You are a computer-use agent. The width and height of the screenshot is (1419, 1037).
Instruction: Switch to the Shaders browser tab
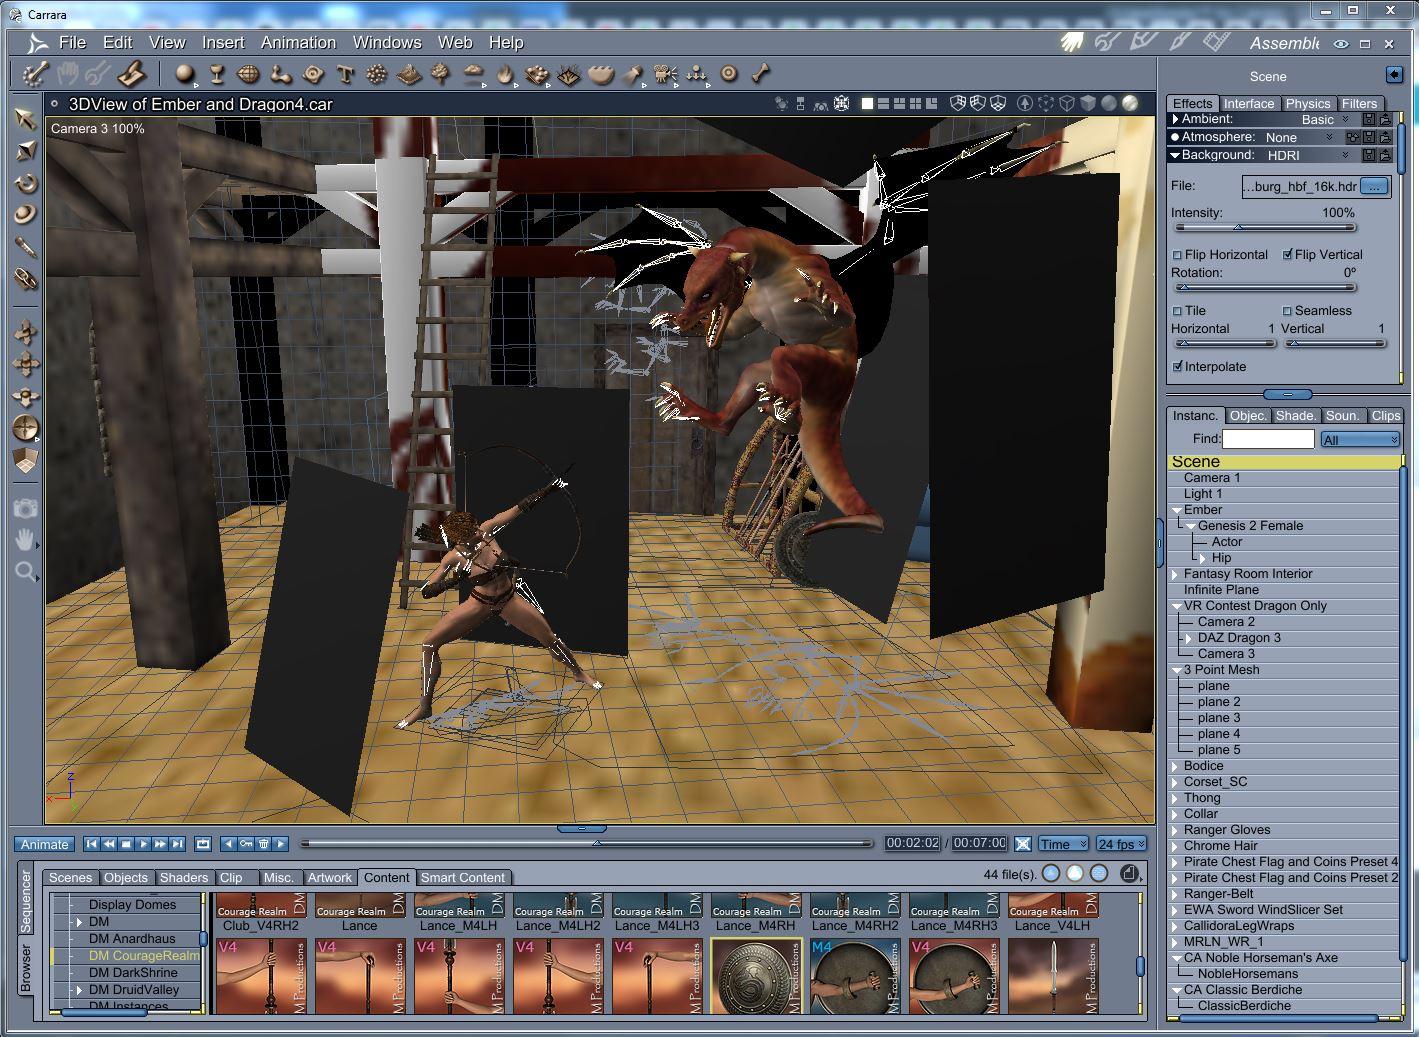184,878
